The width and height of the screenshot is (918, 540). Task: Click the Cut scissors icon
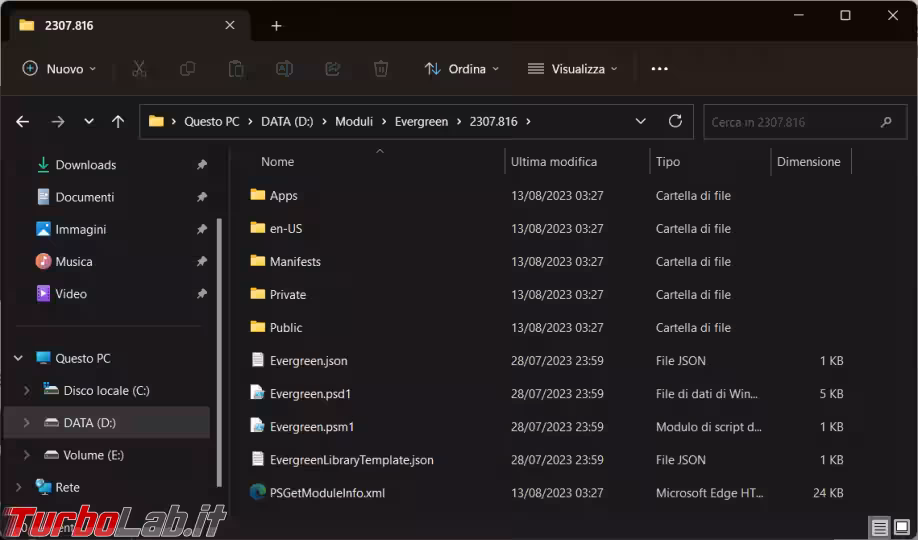(x=139, y=69)
